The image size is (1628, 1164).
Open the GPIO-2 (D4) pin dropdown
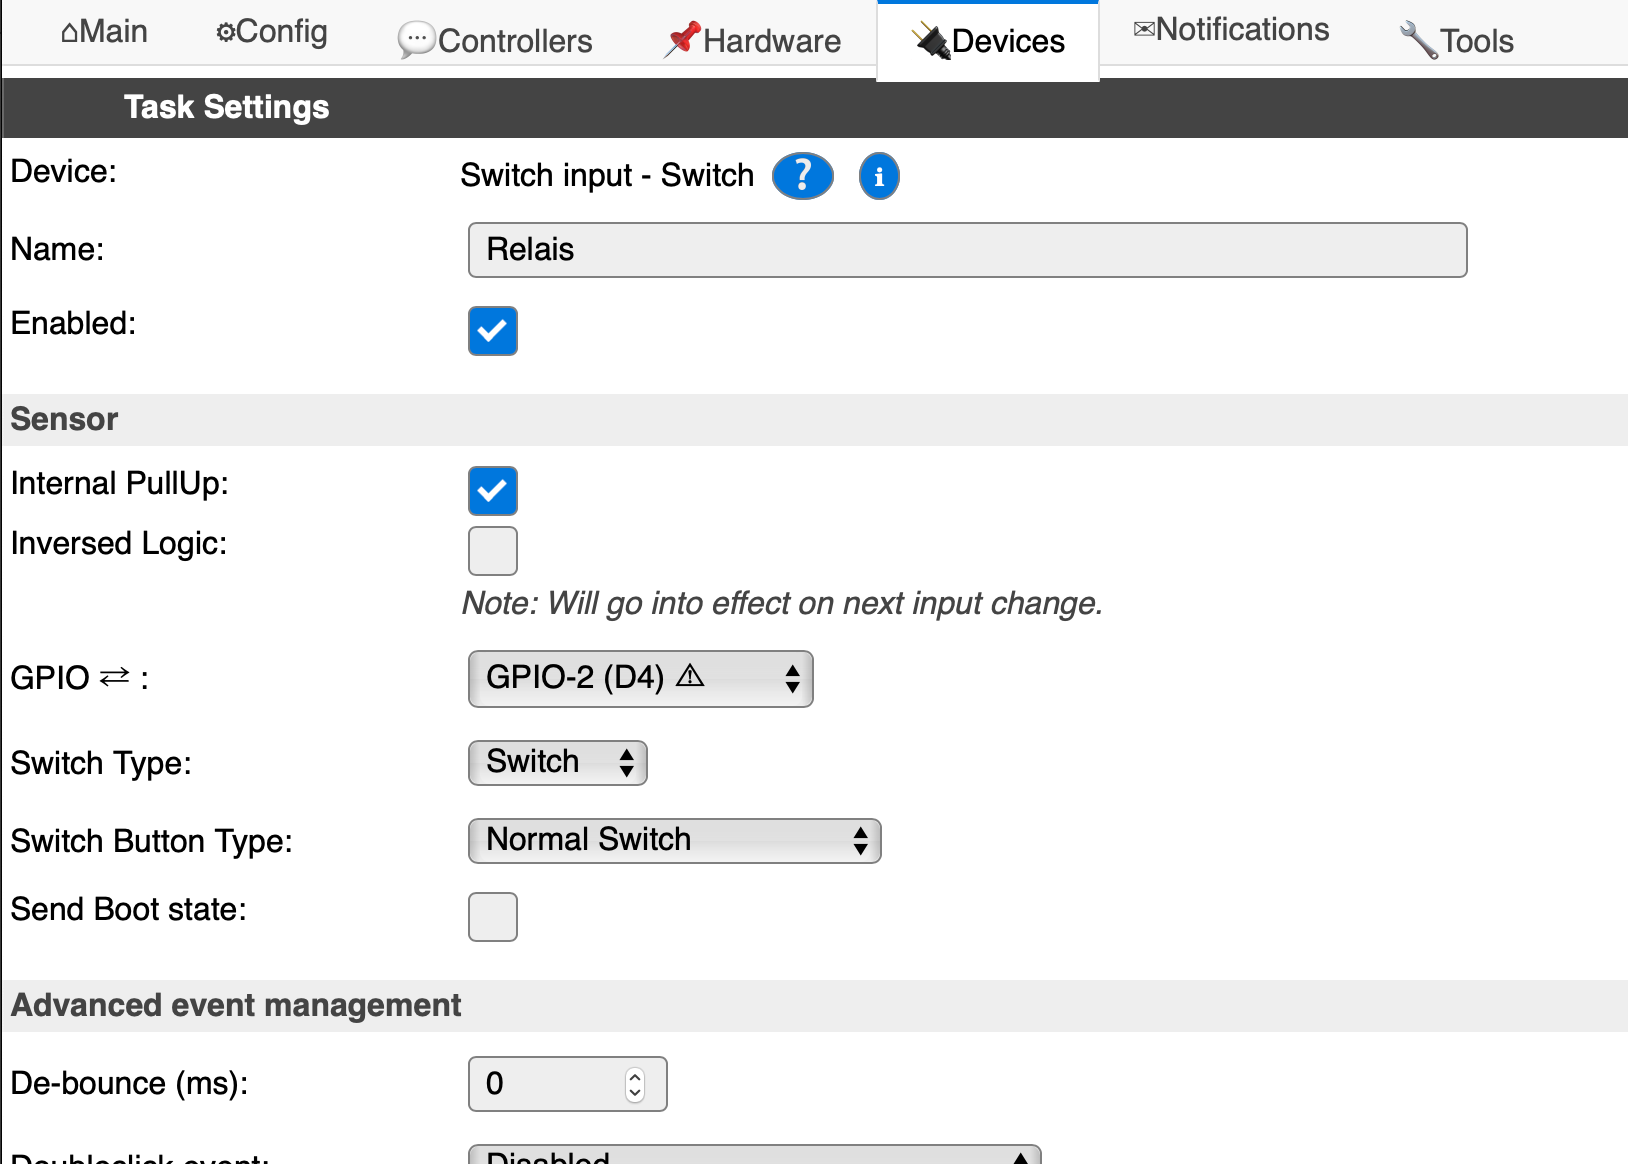(x=641, y=679)
